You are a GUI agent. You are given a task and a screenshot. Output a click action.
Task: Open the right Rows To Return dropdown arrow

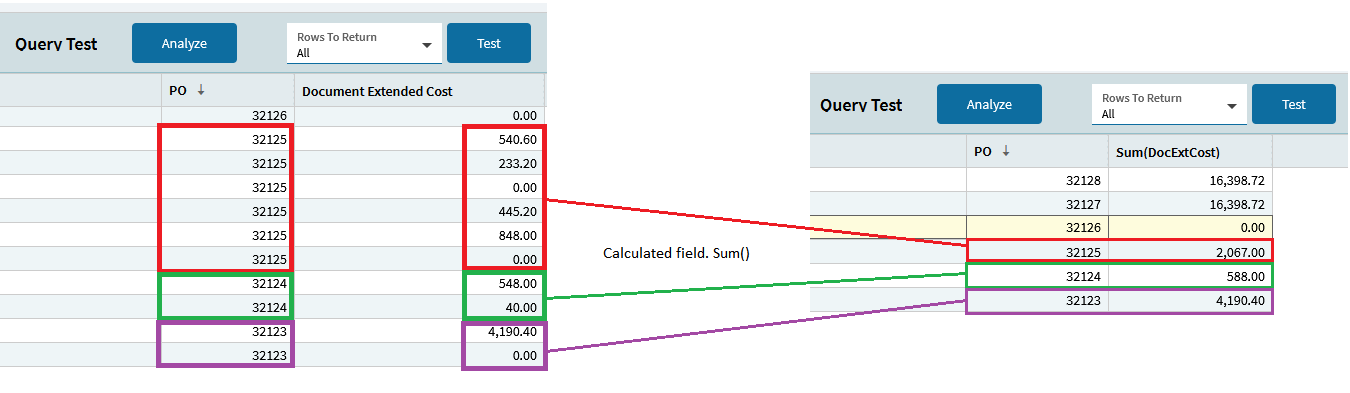pyautogui.click(x=1232, y=107)
